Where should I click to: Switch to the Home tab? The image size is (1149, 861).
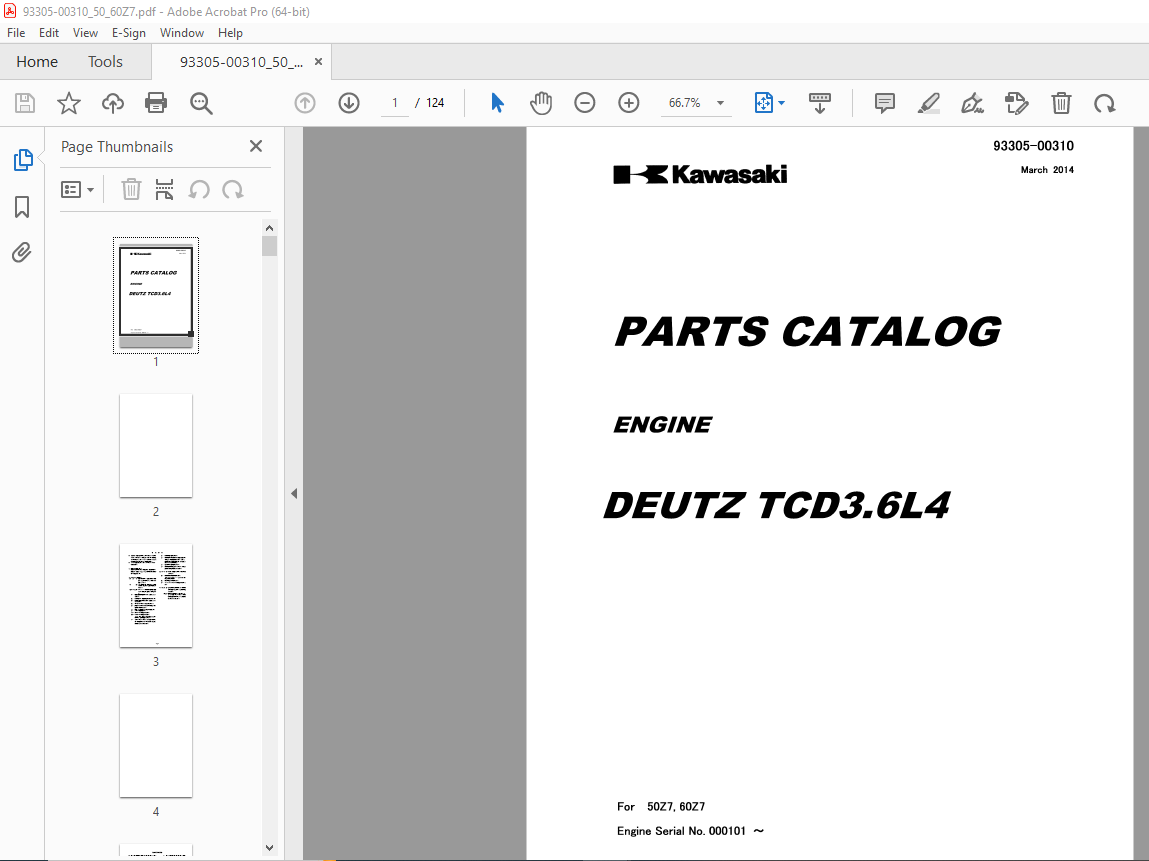(37, 62)
